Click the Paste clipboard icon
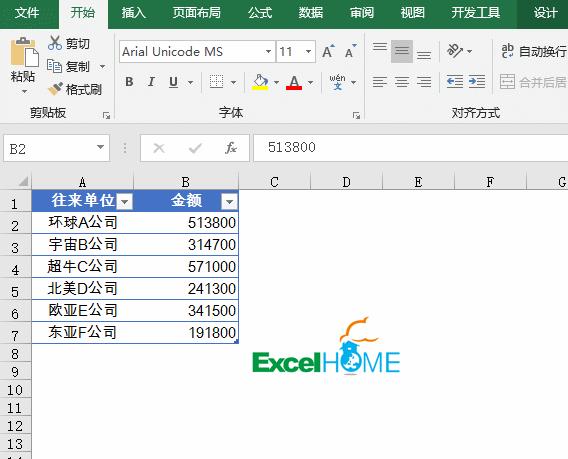This screenshot has height=459, width=568. click(x=24, y=52)
